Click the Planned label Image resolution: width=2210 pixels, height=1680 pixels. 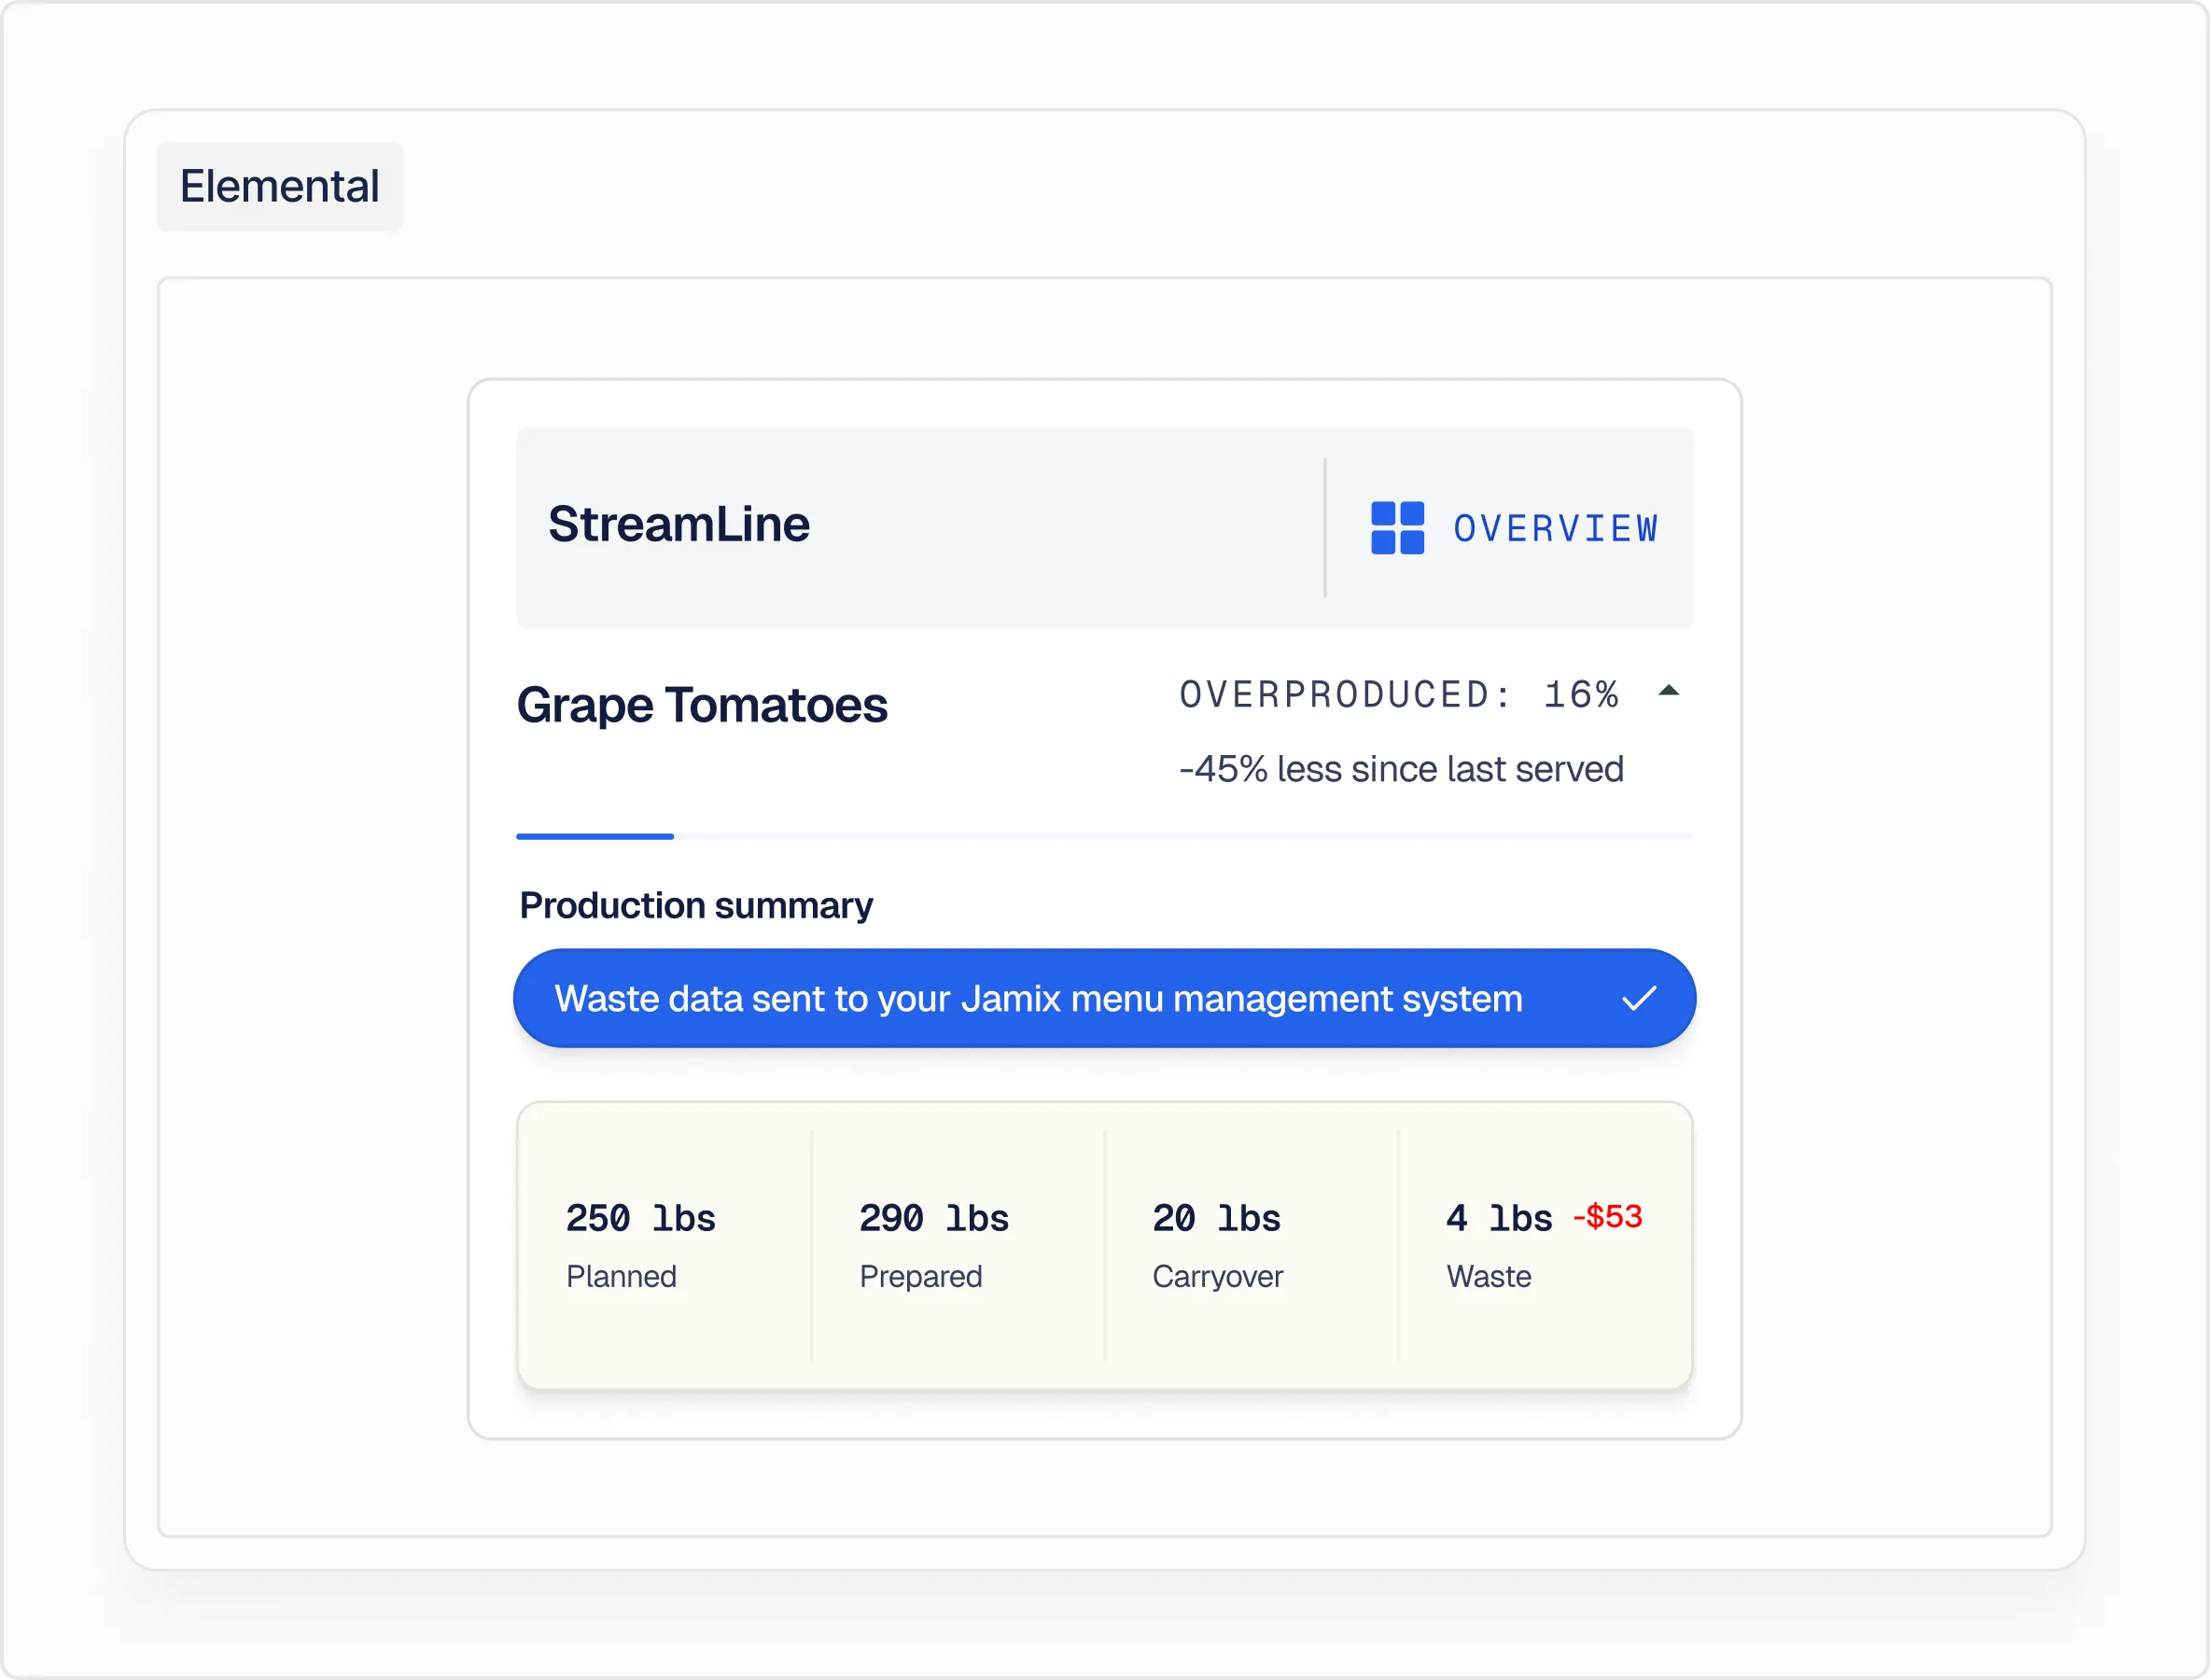click(621, 1276)
